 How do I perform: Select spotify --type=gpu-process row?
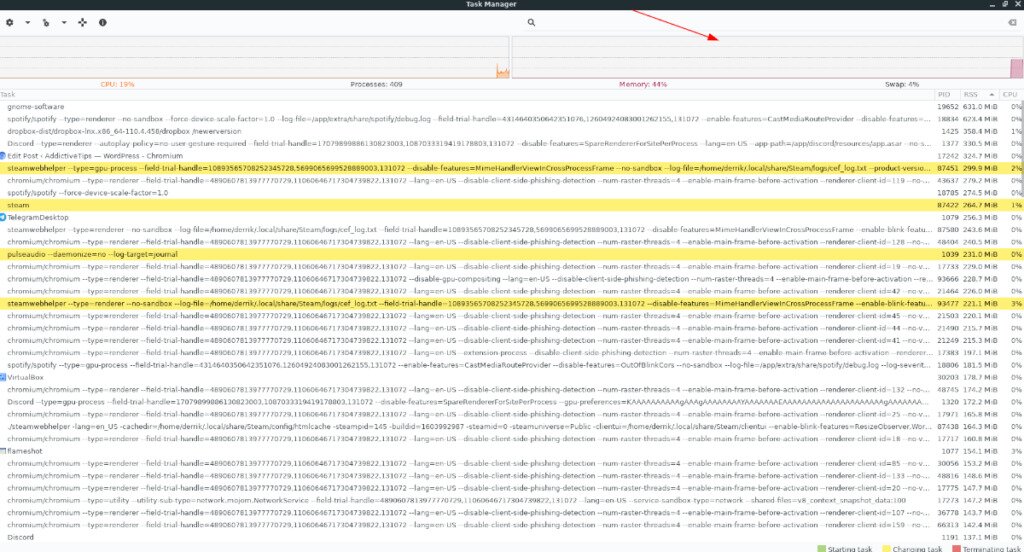pyautogui.click(x=512, y=365)
